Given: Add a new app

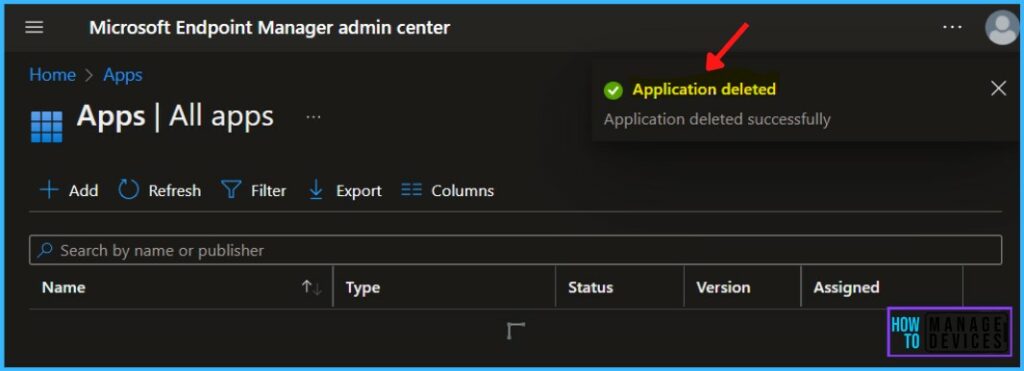Looking at the screenshot, I should click(69, 191).
